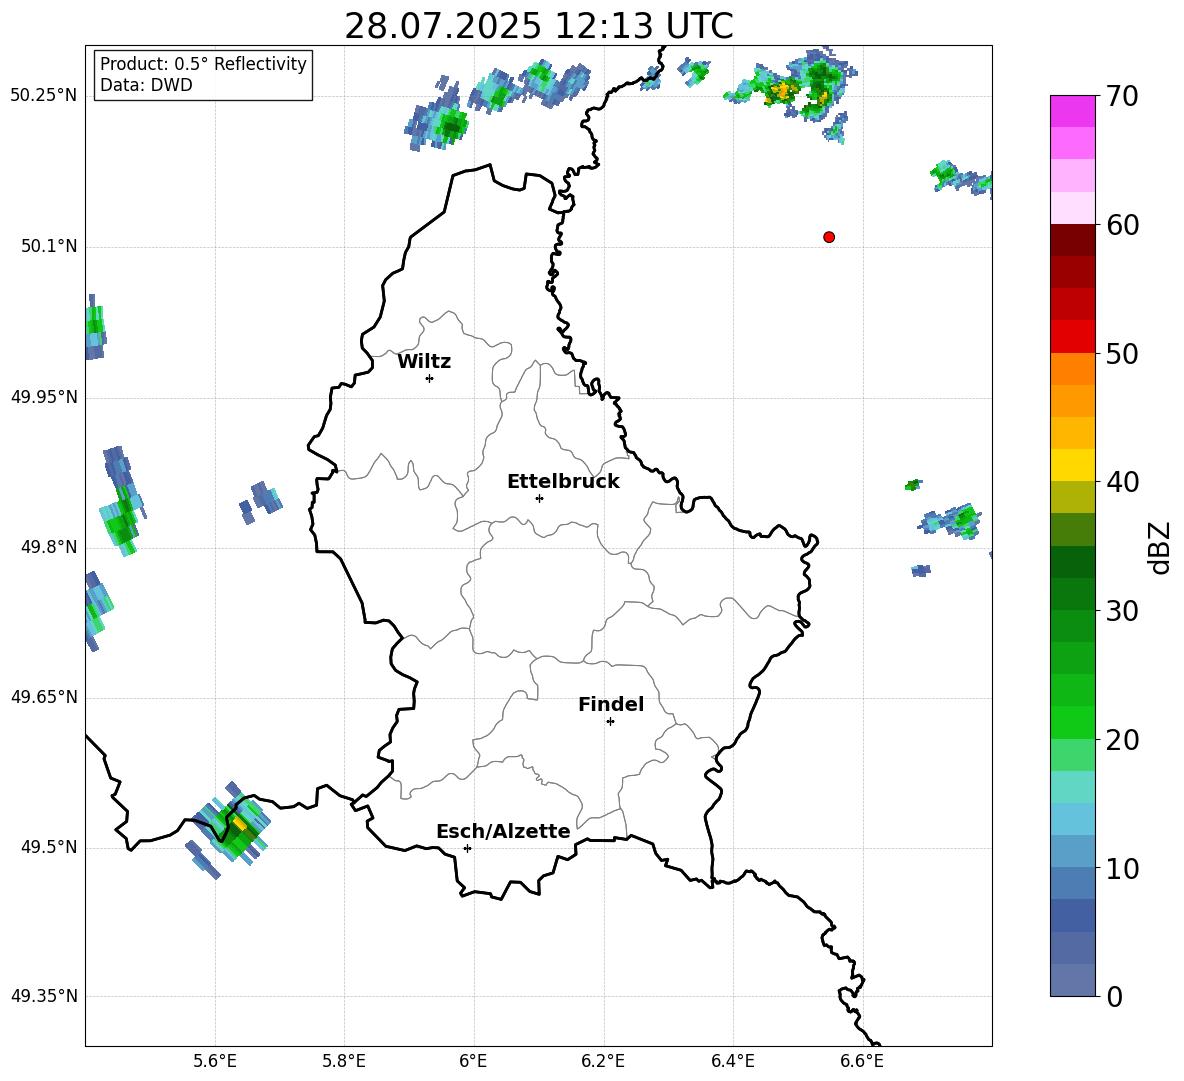
Task: Click the 'Data: DWD' text
Action: (146, 85)
